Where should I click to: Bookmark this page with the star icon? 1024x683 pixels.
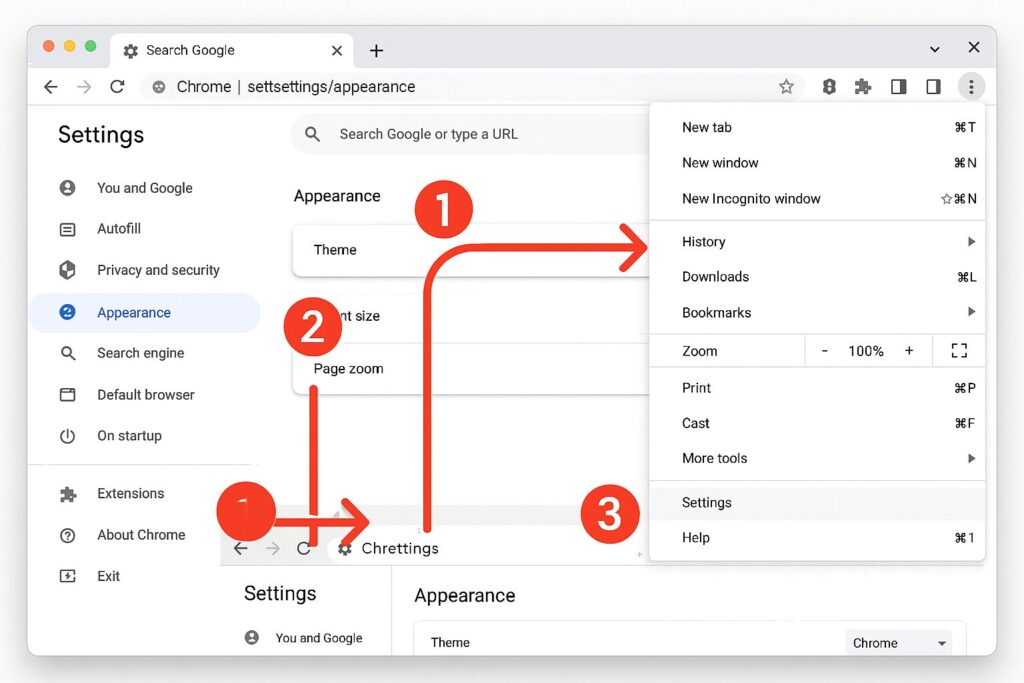pyautogui.click(x=786, y=86)
